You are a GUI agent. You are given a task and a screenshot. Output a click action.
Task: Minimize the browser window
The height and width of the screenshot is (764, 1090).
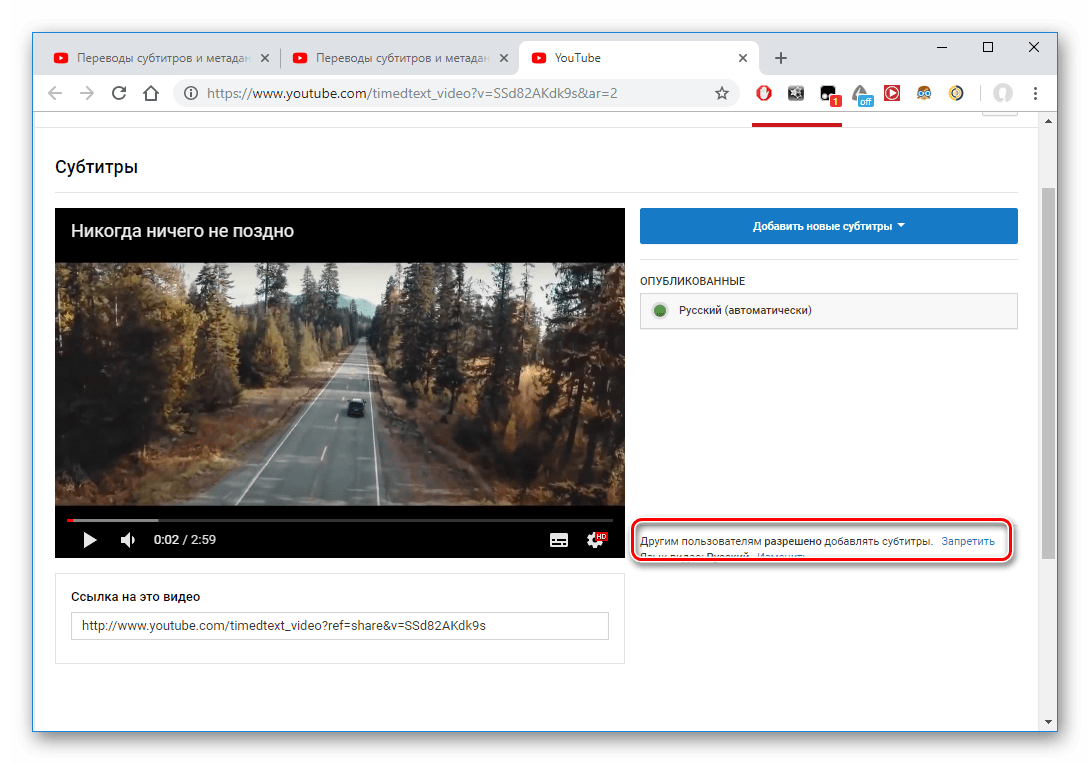(x=942, y=47)
